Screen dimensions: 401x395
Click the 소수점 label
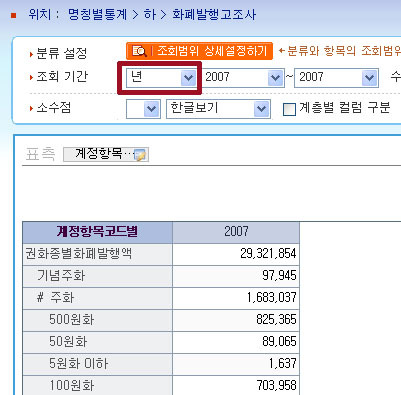click(53, 108)
